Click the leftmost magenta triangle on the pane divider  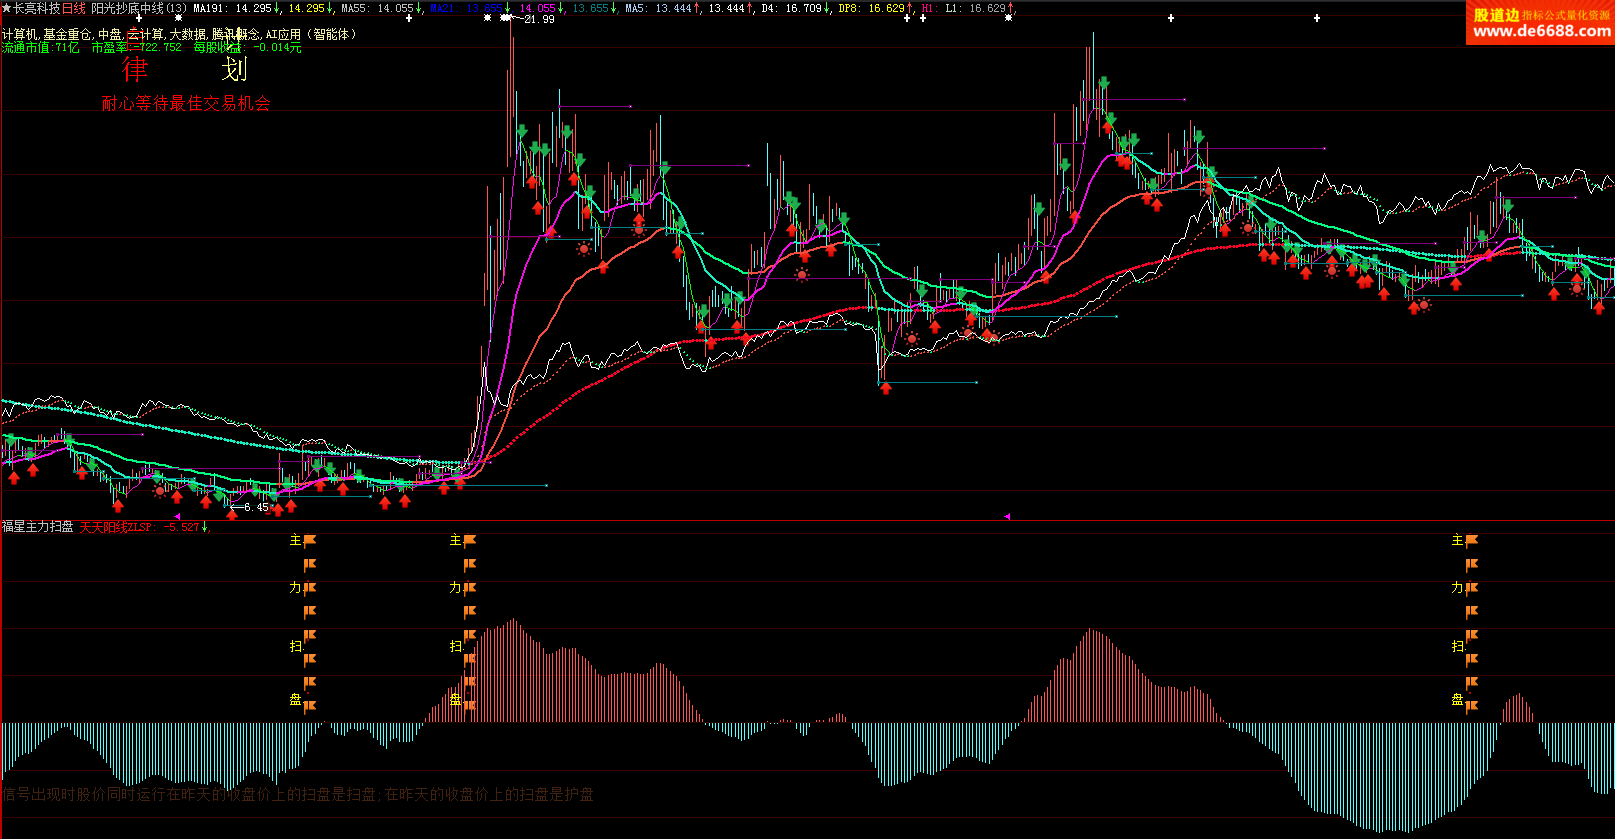(177, 517)
